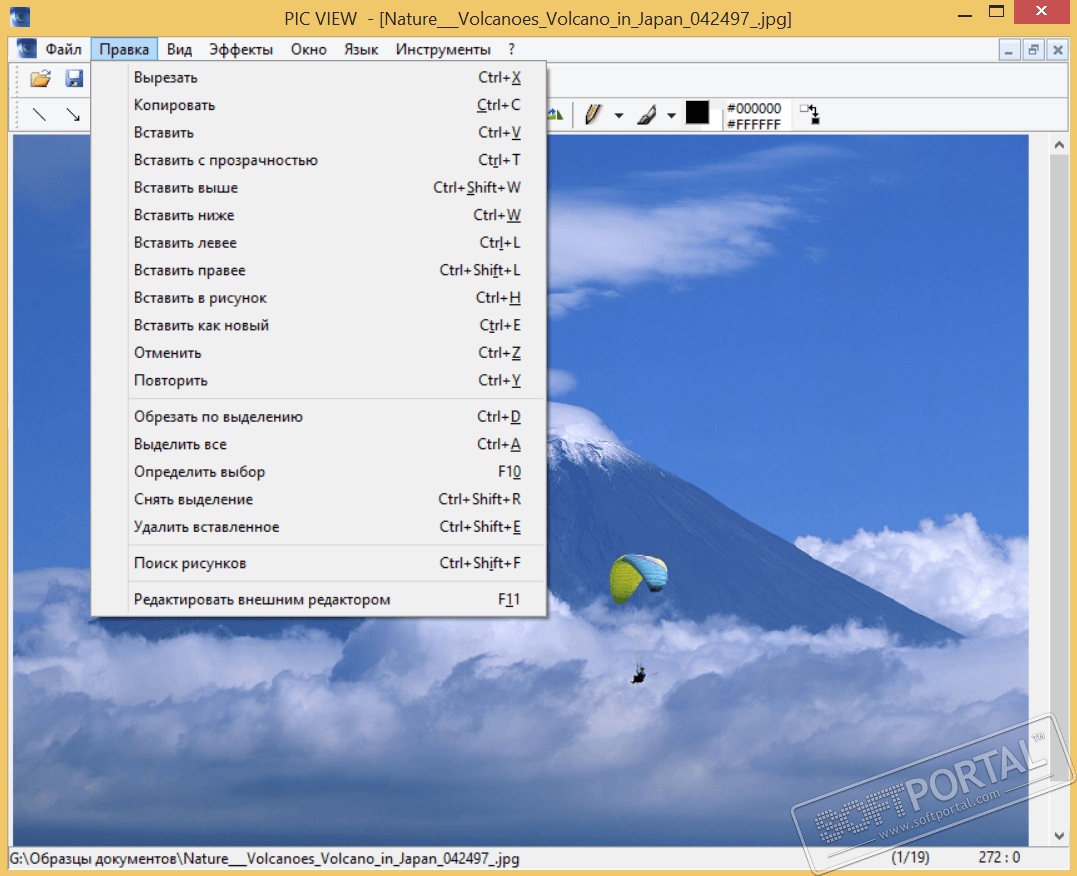Maximize the PIC VIEW main window
The image size is (1077, 876).
tap(997, 12)
